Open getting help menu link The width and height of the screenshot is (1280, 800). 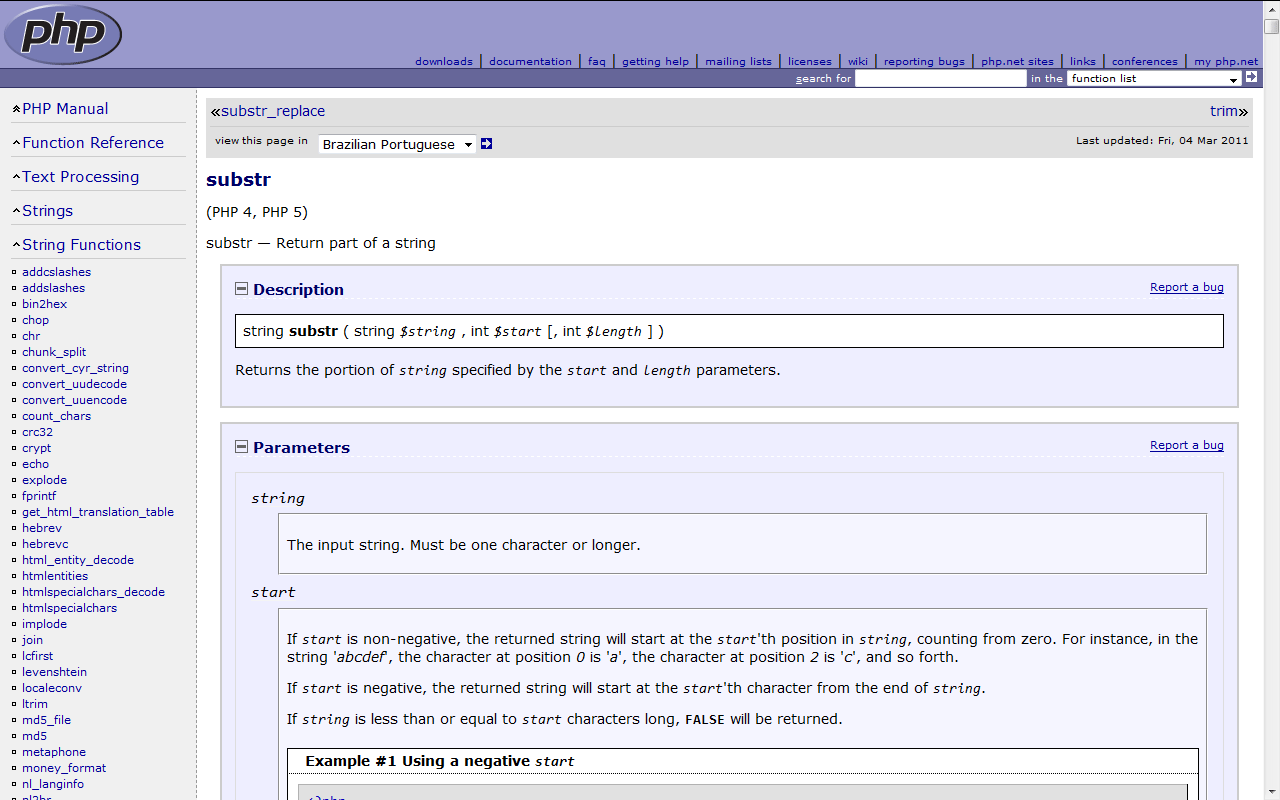[x=655, y=61]
